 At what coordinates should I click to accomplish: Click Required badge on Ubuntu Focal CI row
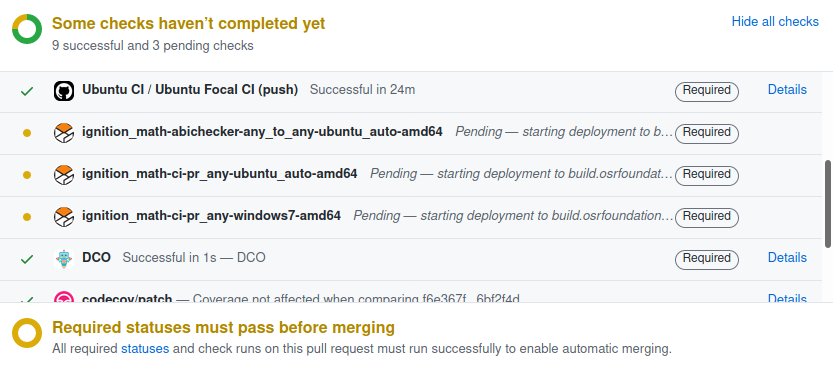tap(707, 91)
